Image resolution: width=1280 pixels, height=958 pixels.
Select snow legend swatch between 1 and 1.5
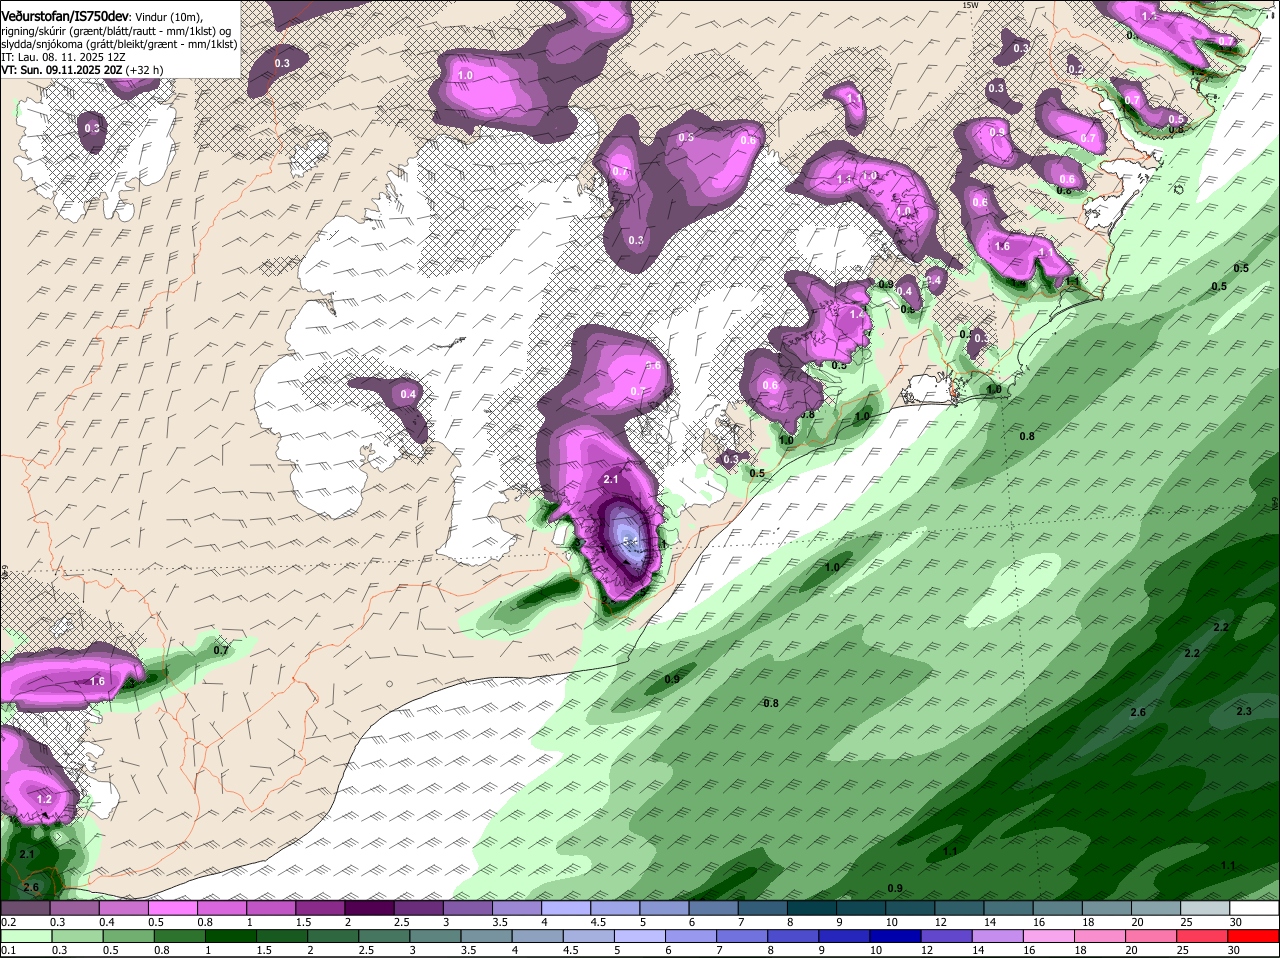coord(271,907)
